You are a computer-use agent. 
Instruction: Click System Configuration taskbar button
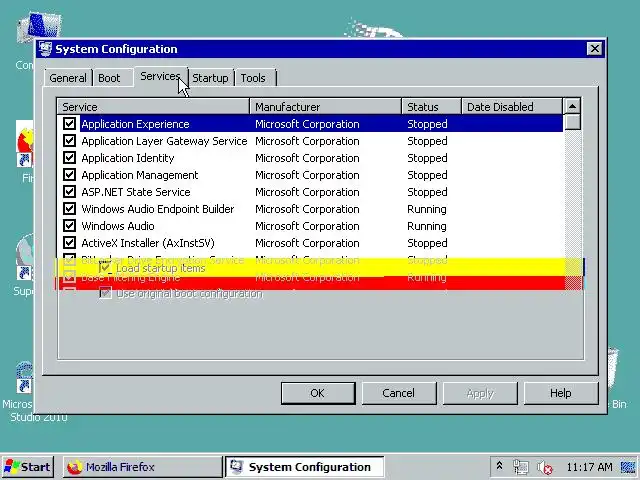tap(304, 467)
